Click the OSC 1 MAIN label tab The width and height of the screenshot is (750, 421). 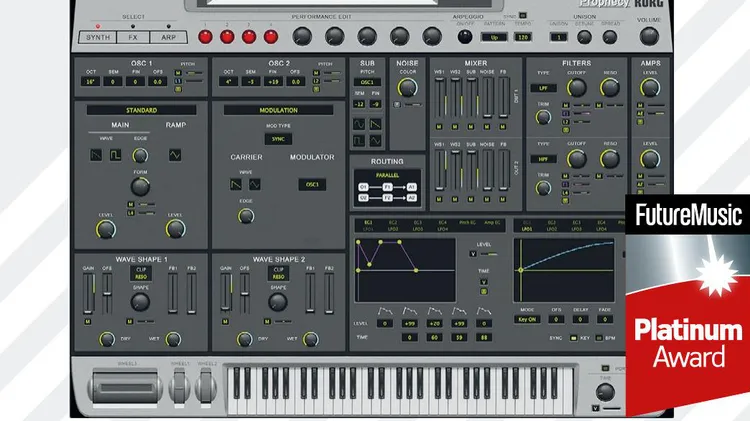click(x=120, y=125)
